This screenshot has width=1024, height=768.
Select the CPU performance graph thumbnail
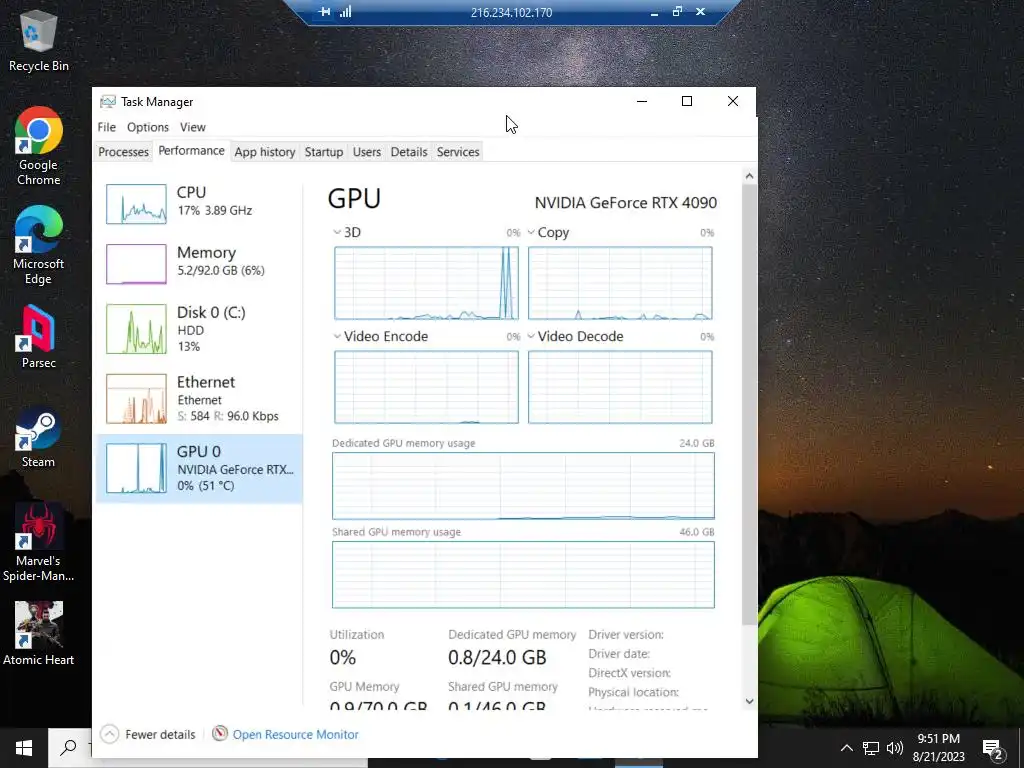136,204
